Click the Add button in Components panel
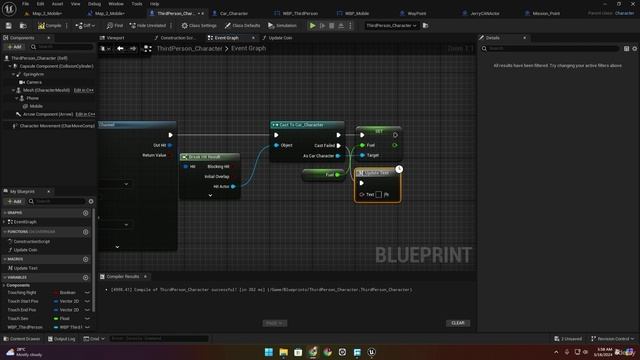 point(14,47)
